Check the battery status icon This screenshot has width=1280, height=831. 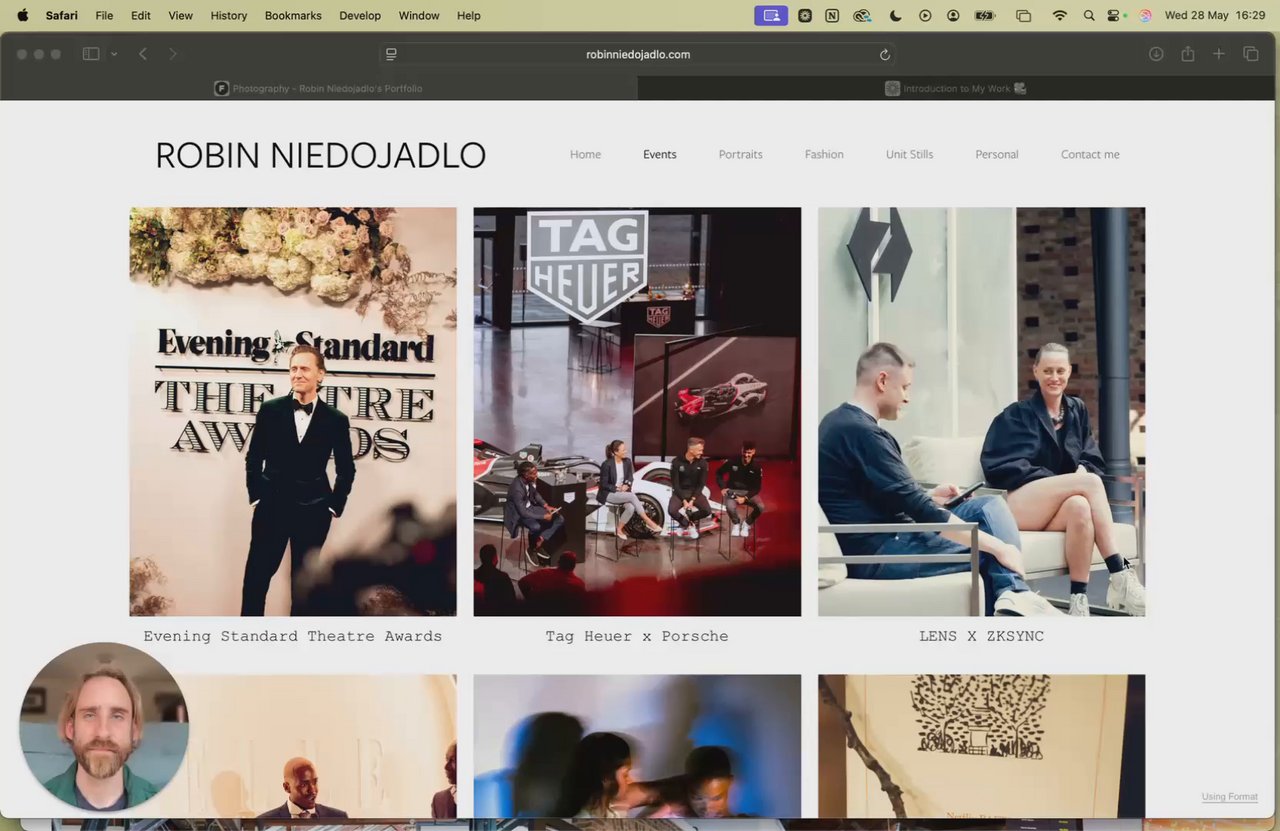click(x=985, y=15)
